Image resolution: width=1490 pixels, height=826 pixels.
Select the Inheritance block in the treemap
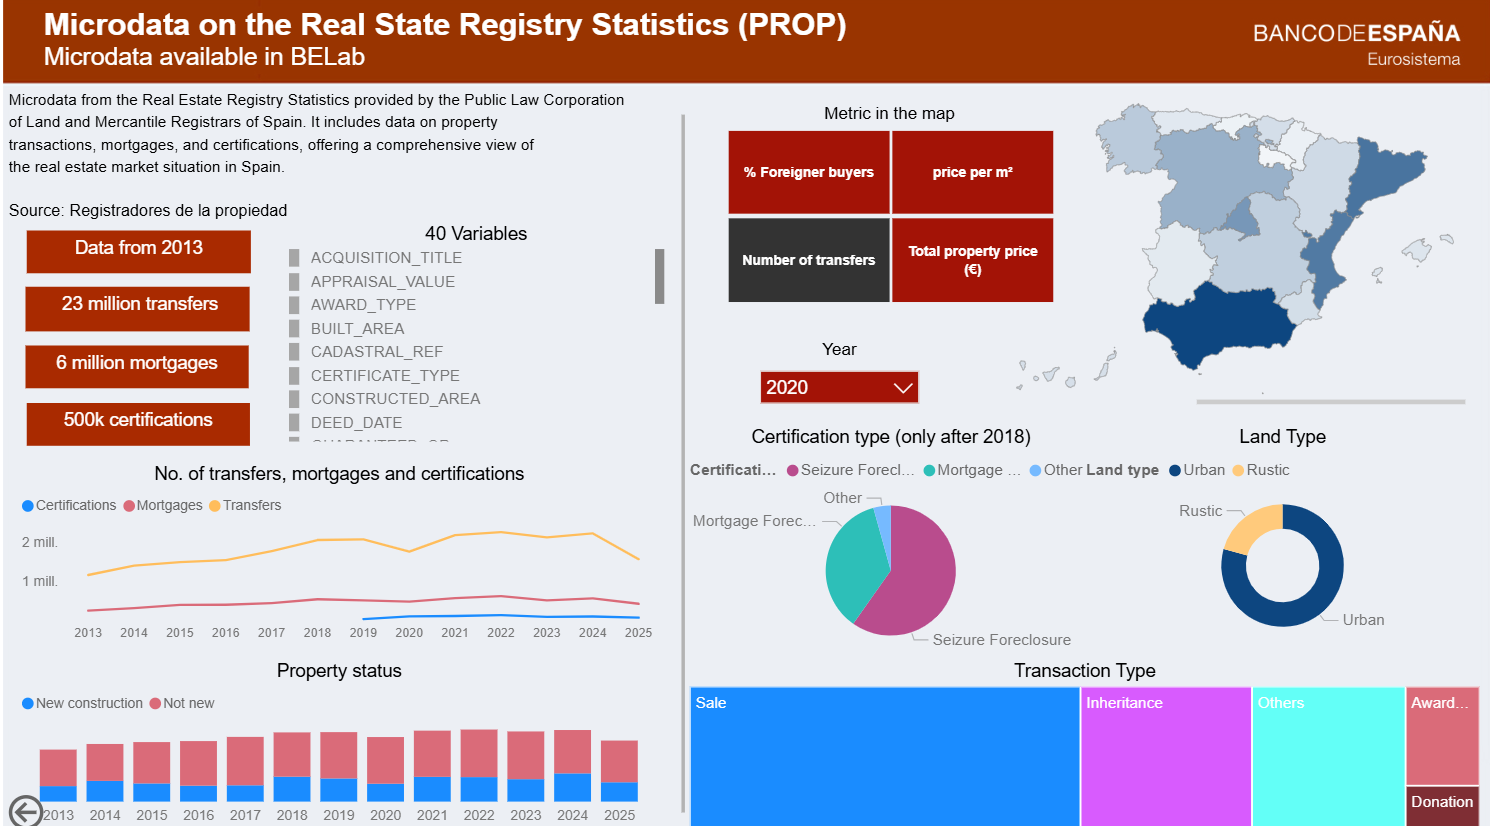pos(1165,756)
